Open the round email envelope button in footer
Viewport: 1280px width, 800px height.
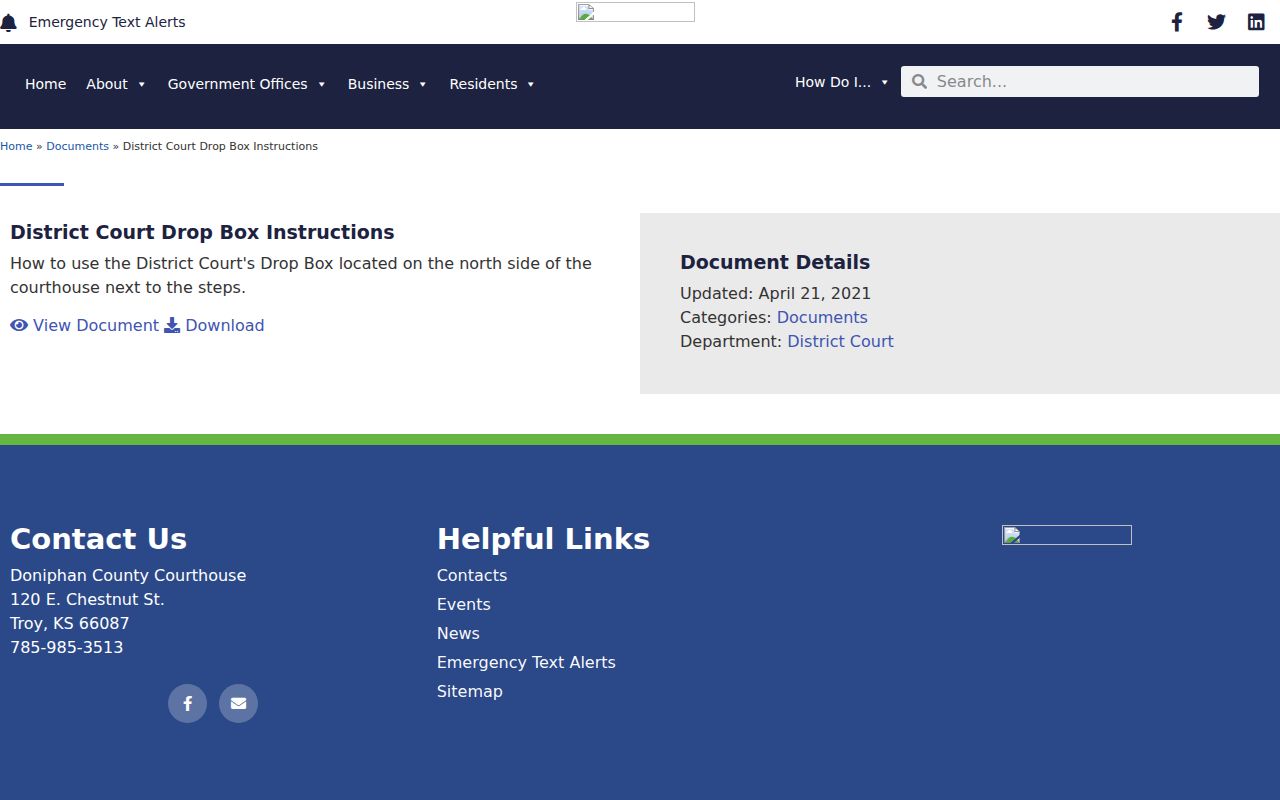(x=238, y=703)
